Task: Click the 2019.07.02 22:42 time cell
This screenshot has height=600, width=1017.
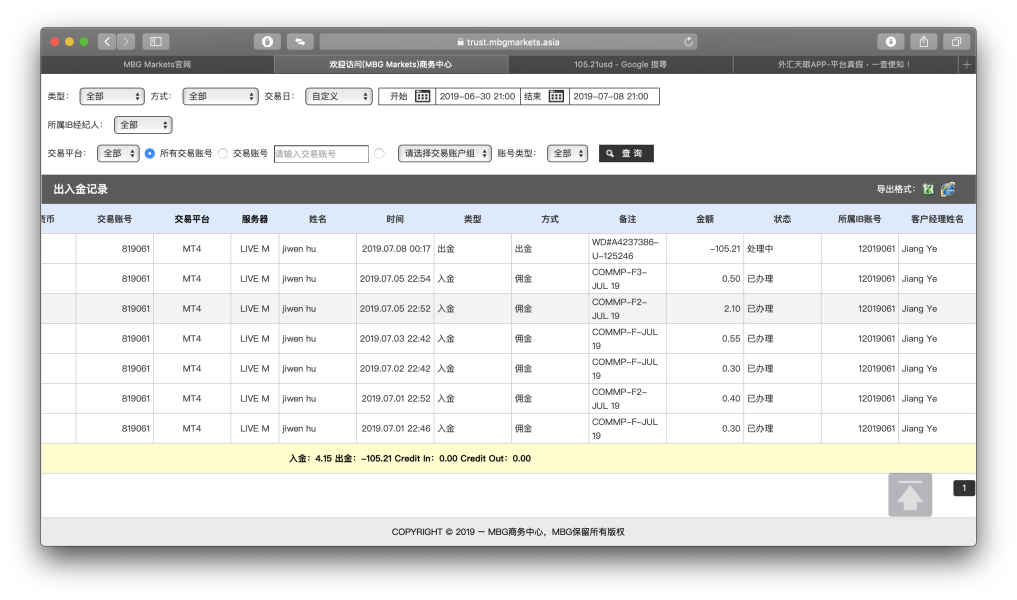Action: [x=395, y=368]
